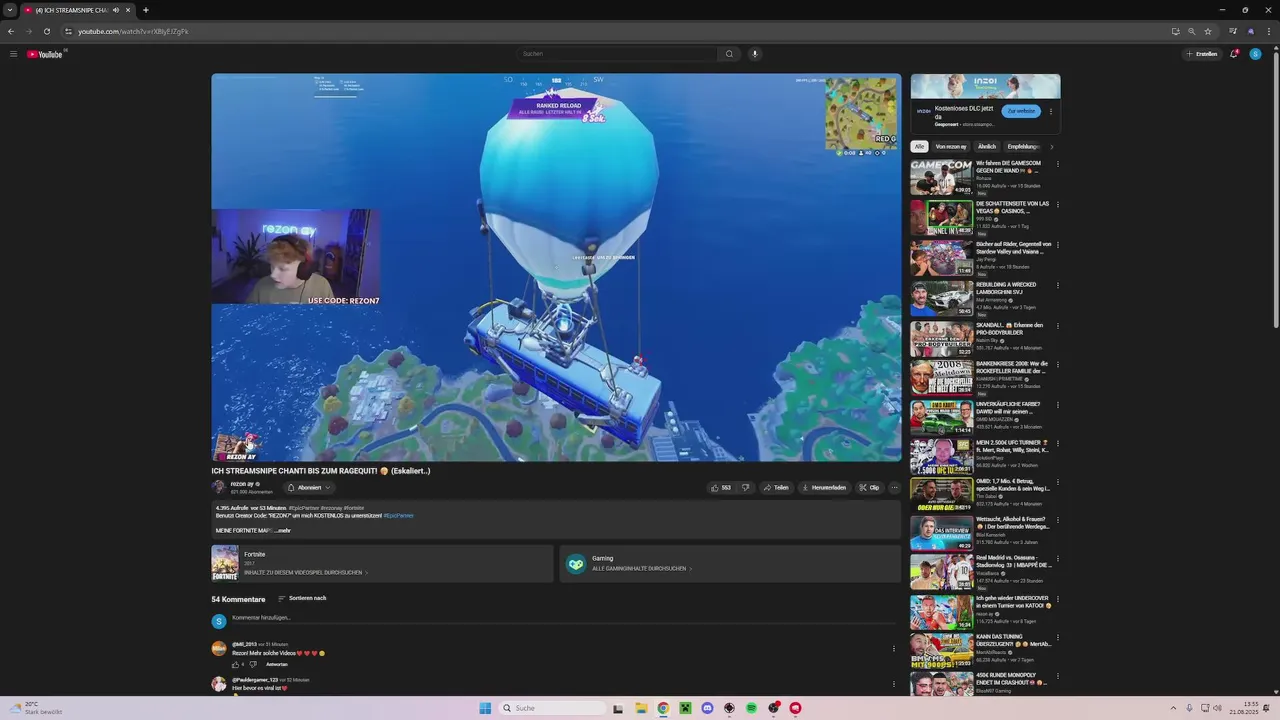Image resolution: width=1280 pixels, height=720 pixels.
Task: Share video with Teilen button
Action: (776, 488)
